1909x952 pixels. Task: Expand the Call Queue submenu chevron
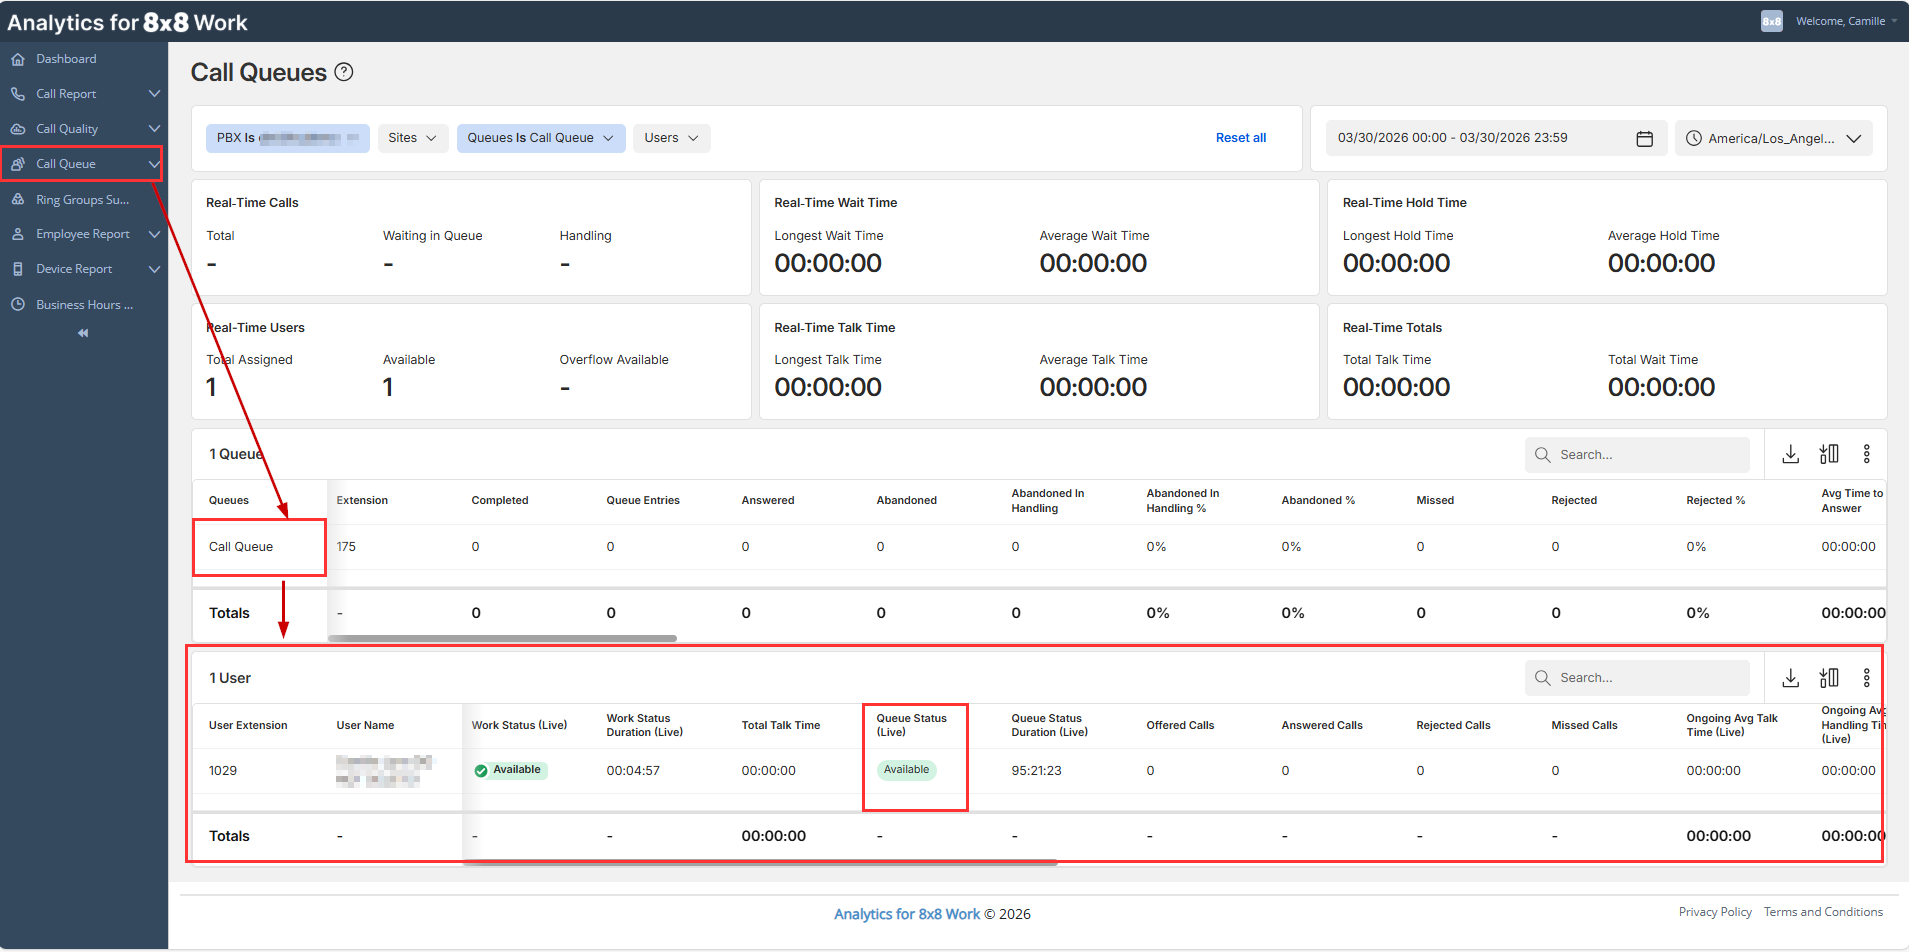tap(154, 164)
